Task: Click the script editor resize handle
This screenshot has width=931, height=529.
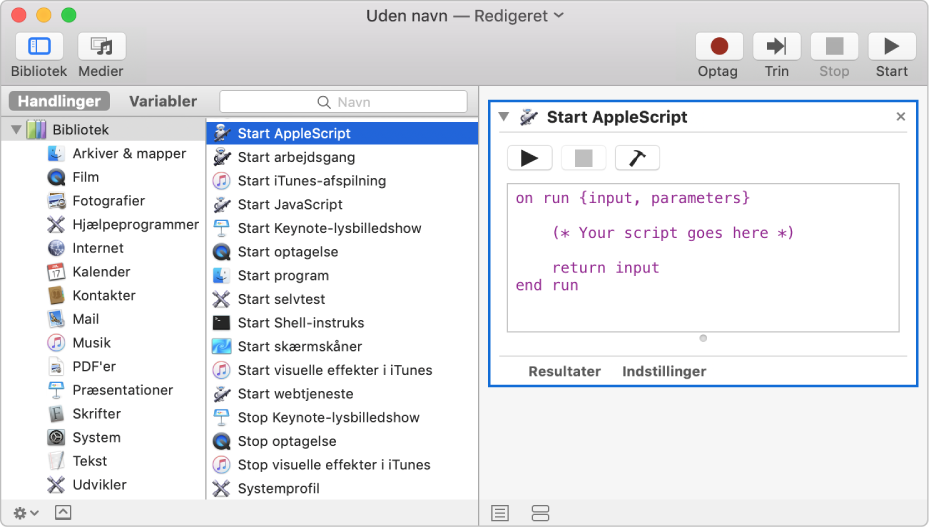Action: point(703,338)
